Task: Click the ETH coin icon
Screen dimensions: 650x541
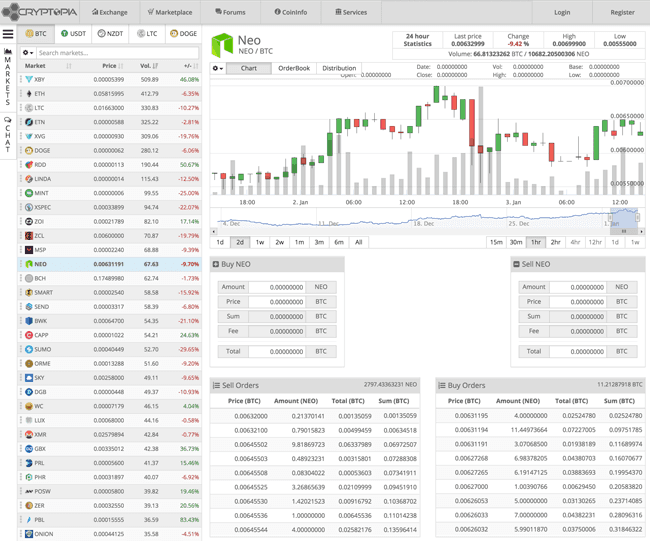Action: (x=29, y=94)
